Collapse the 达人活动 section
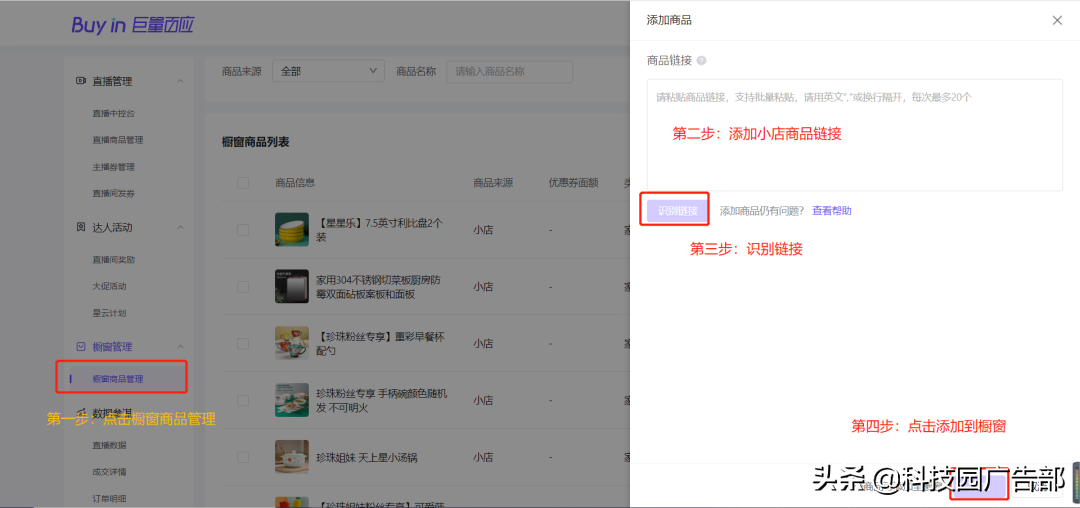Viewport: 1080px width, 508px height. pyautogui.click(x=180, y=227)
